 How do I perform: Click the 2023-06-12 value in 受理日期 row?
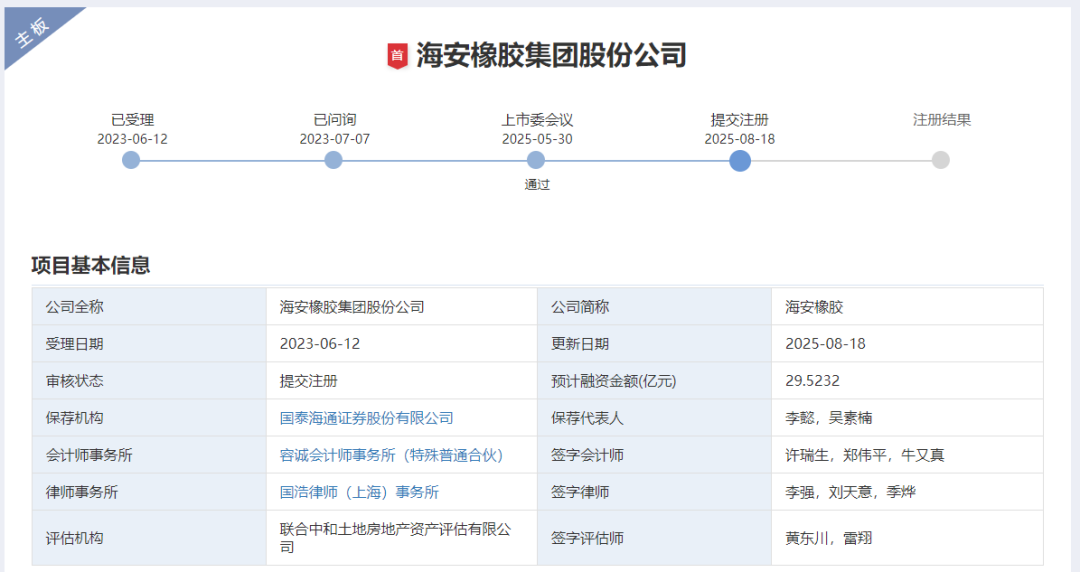coord(320,344)
